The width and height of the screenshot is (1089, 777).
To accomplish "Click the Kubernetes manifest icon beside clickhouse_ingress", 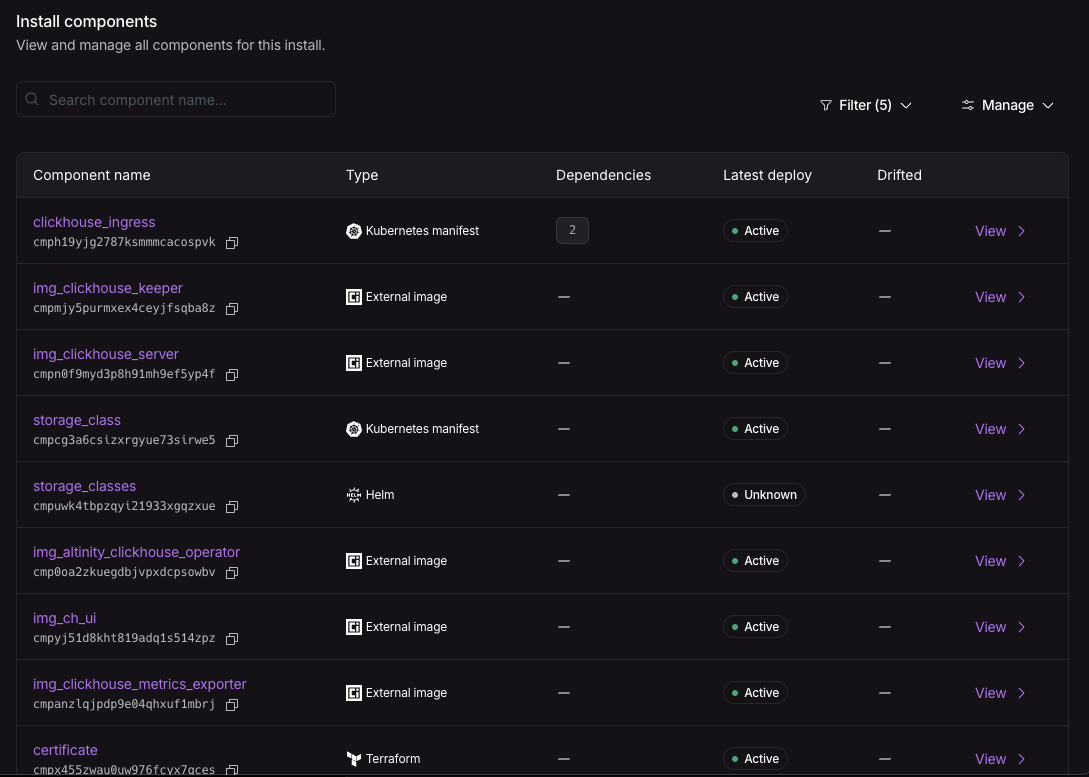I will 354,231.
